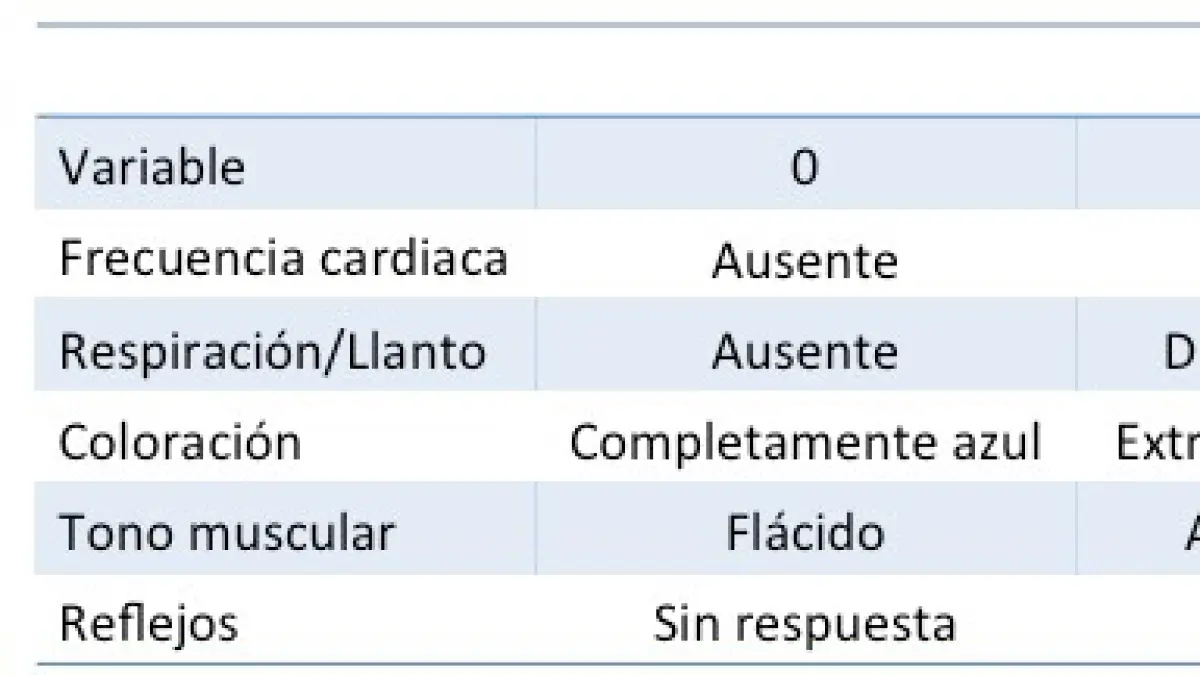Screen dimensions: 1200x675
Task: Click the "Respiración/Llanto" row label
Action: pos(272,351)
